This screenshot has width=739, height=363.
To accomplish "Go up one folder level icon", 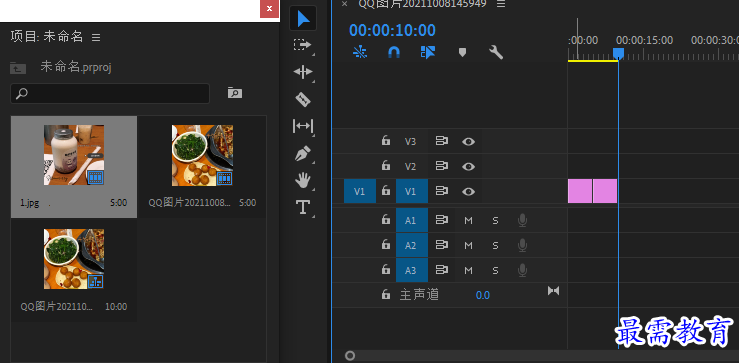I will click(x=18, y=68).
